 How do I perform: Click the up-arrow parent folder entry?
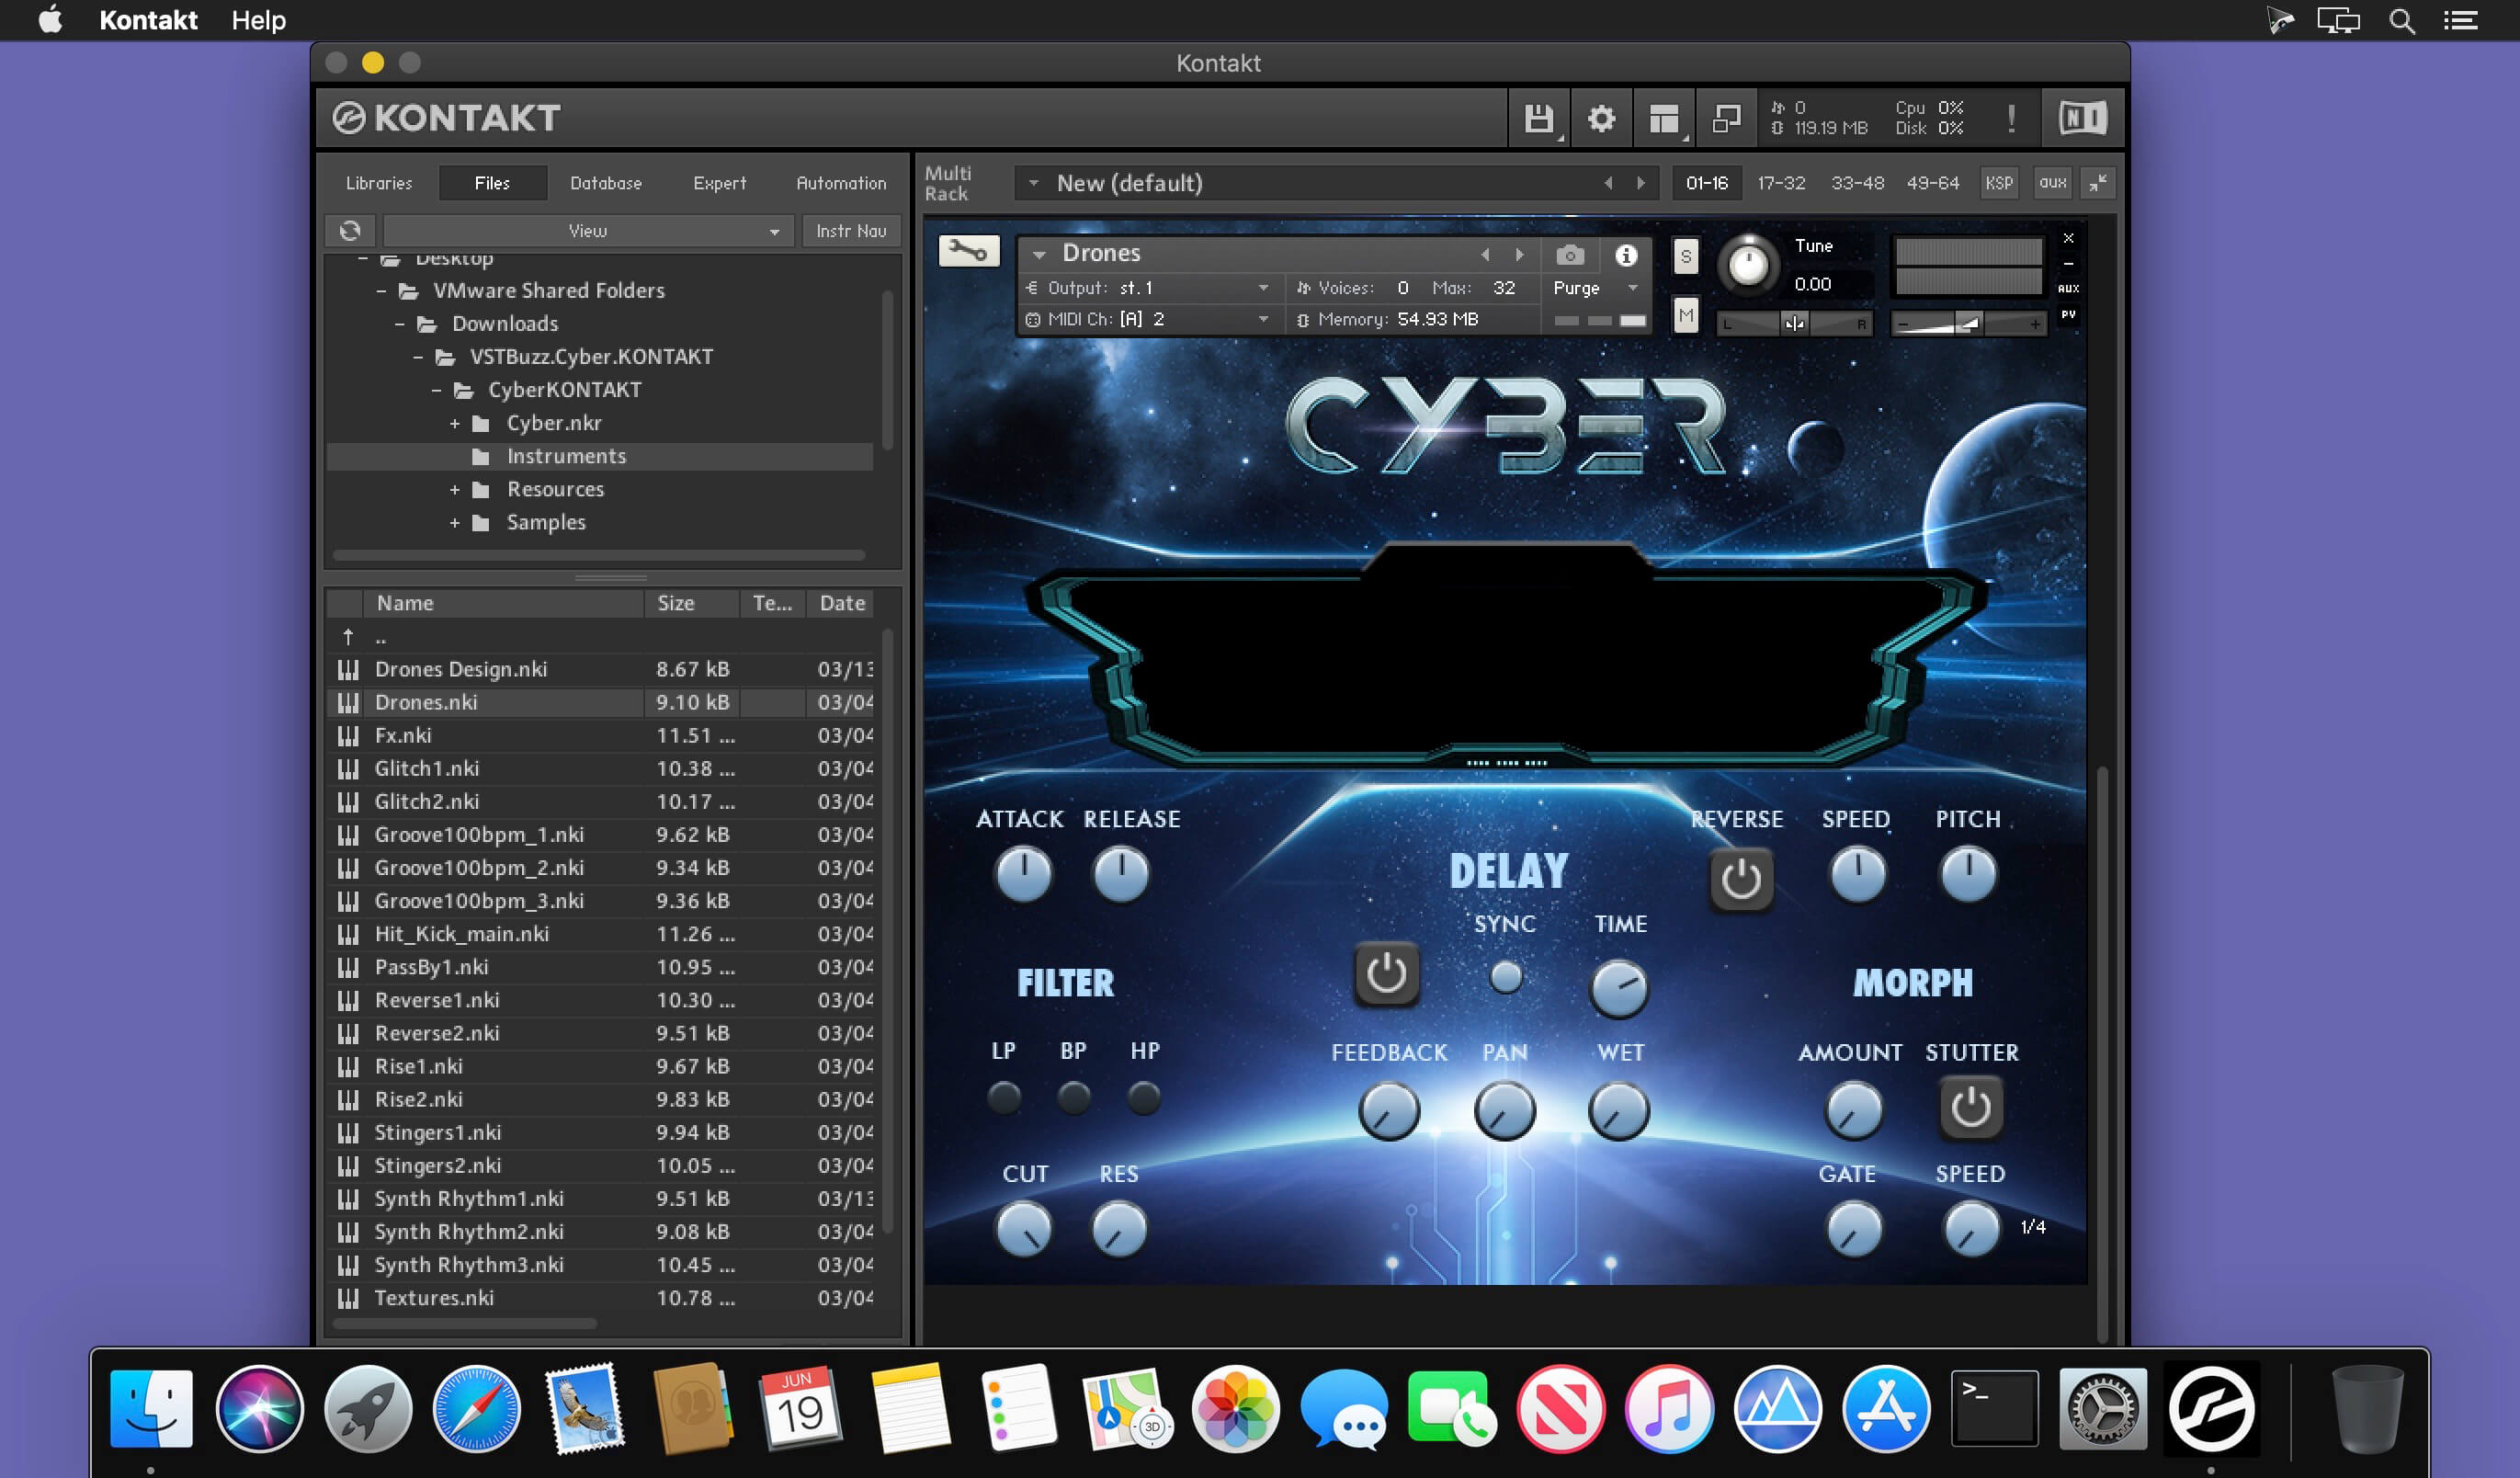coord(348,636)
